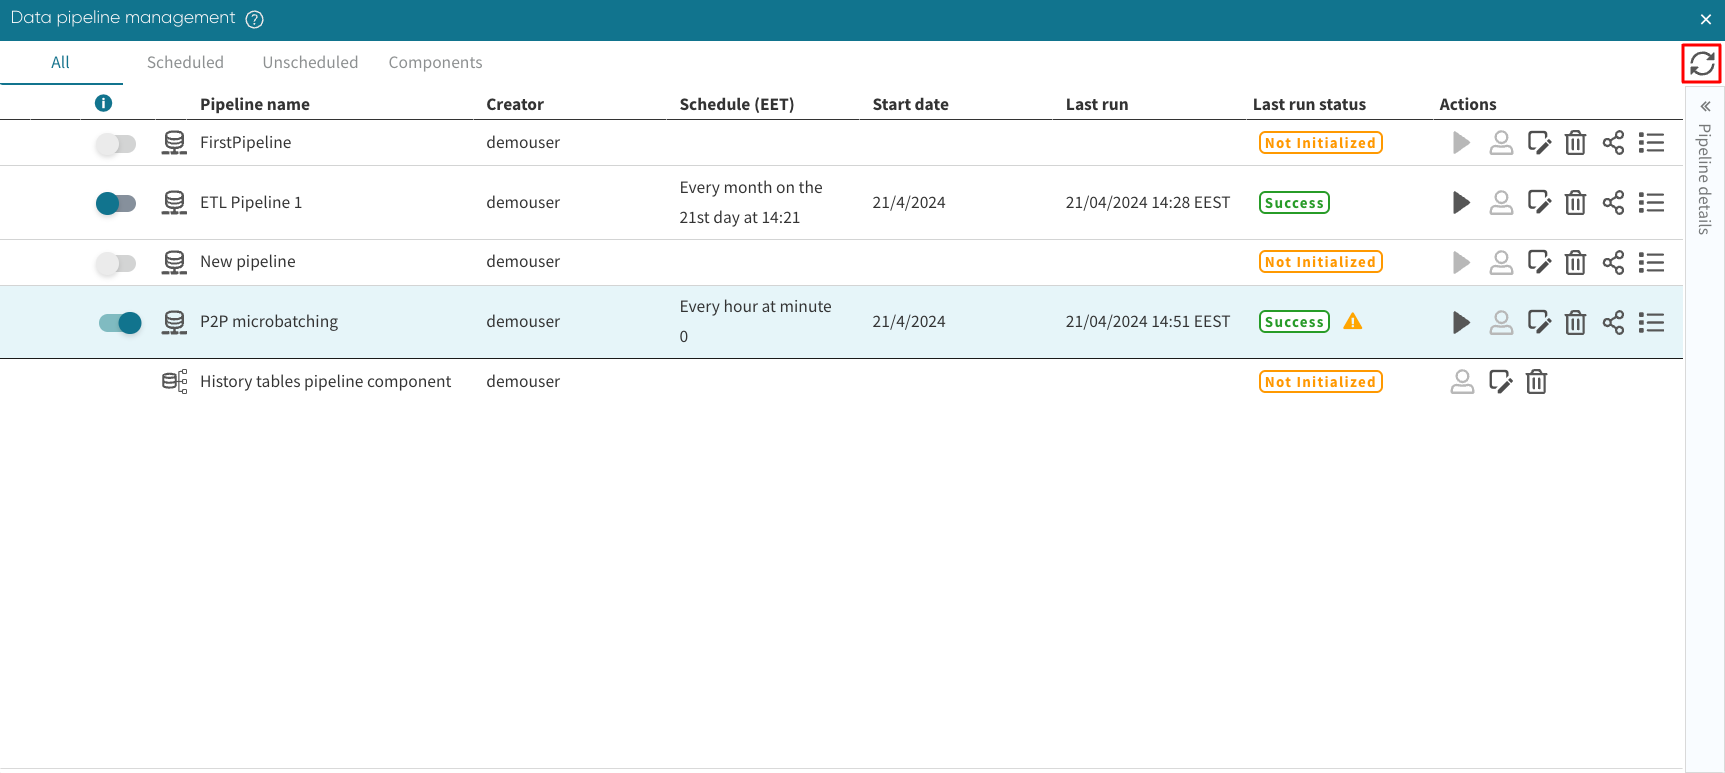1725x773 pixels.
Task: Switch to the Scheduled tab
Action: pos(185,62)
